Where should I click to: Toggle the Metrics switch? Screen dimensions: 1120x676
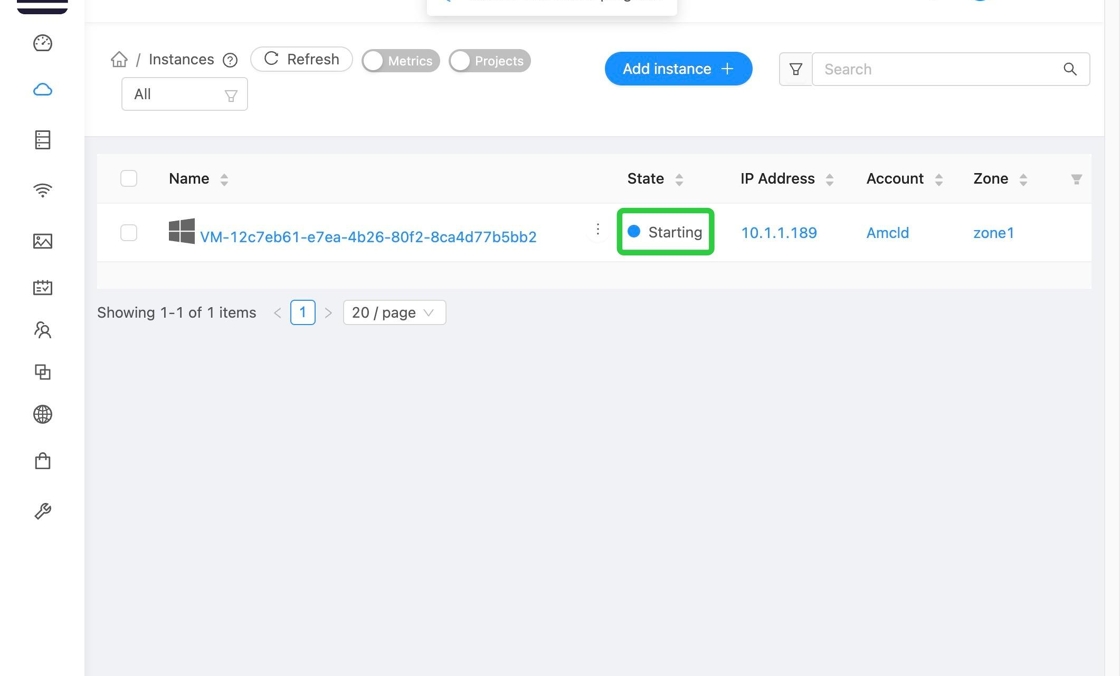click(x=400, y=61)
